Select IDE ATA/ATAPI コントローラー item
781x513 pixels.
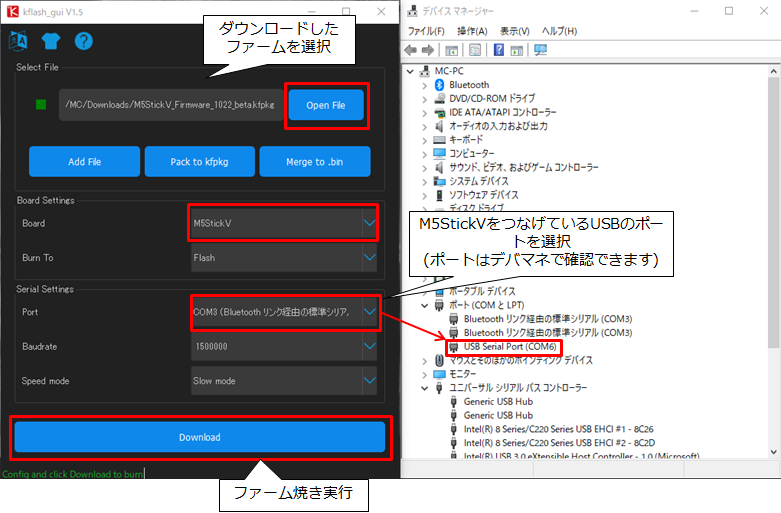(x=503, y=112)
